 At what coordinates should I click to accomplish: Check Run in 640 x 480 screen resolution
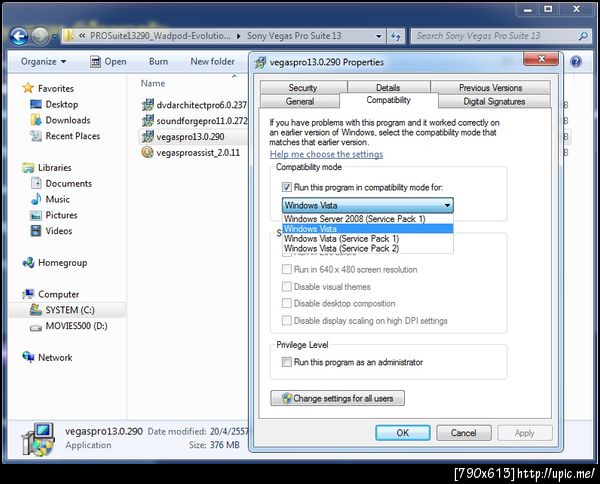coord(287,269)
